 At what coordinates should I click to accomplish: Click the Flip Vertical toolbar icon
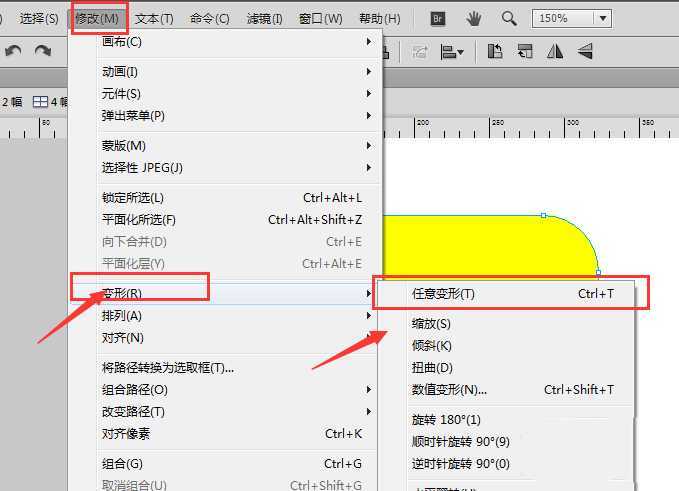pyautogui.click(x=584, y=52)
